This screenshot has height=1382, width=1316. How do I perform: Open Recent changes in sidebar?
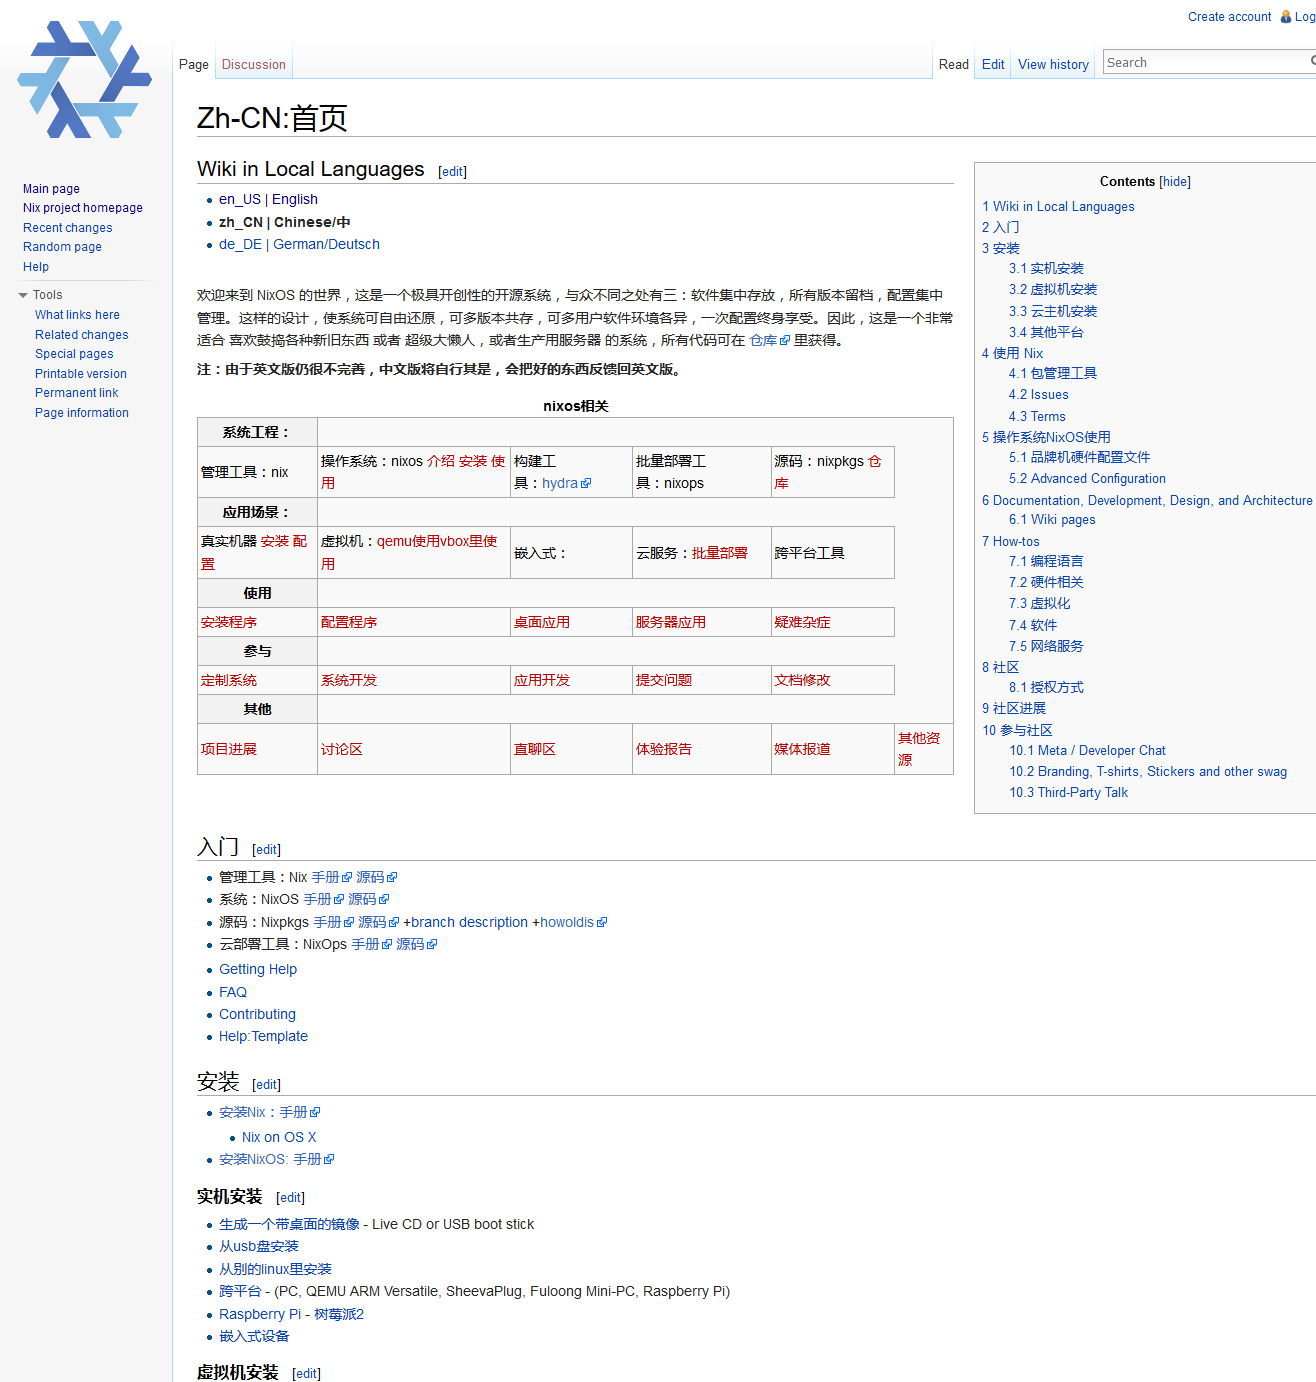tap(67, 228)
